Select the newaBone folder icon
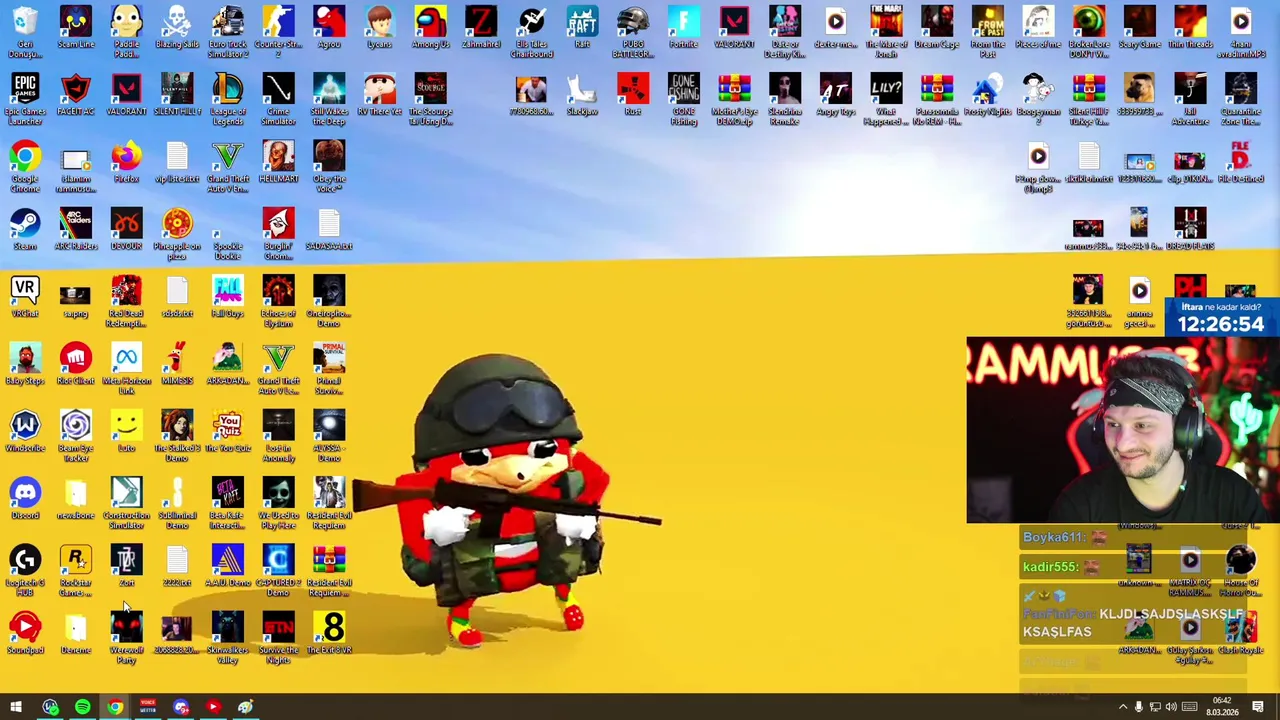The height and width of the screenshot is (720, 1280). 76,498
